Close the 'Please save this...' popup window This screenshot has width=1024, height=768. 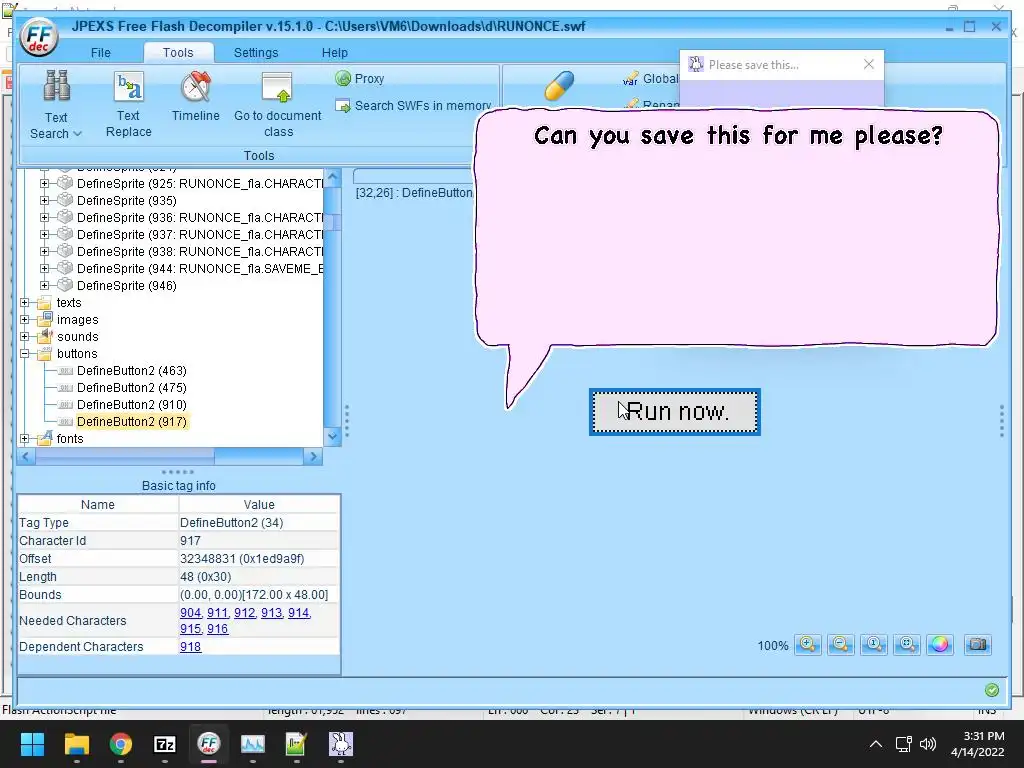(x=869, y=64)
